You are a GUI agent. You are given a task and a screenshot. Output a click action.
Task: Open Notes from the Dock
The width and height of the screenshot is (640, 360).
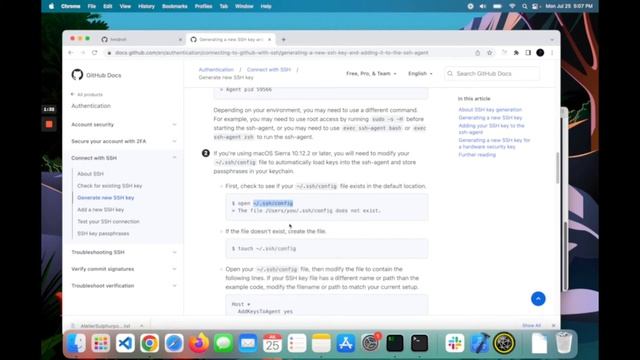(x=321, y=343)
